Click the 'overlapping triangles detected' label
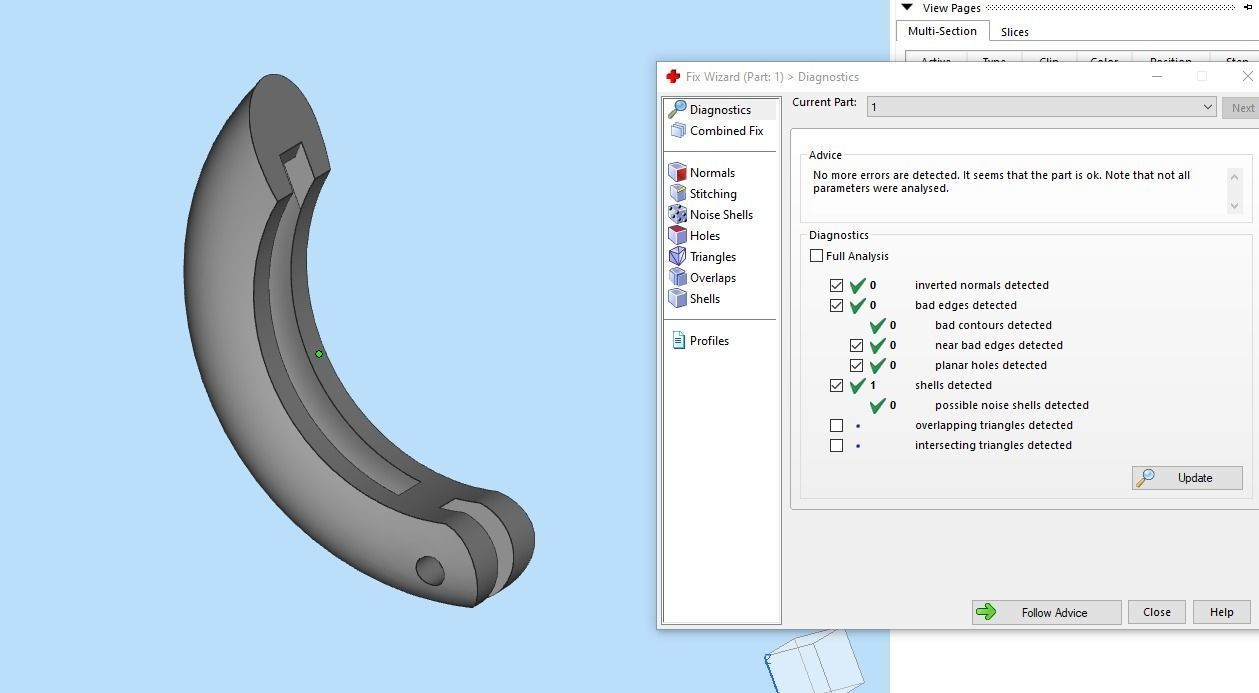The width and height of the screenshot is (1259, 693). (x=994, y=425)
